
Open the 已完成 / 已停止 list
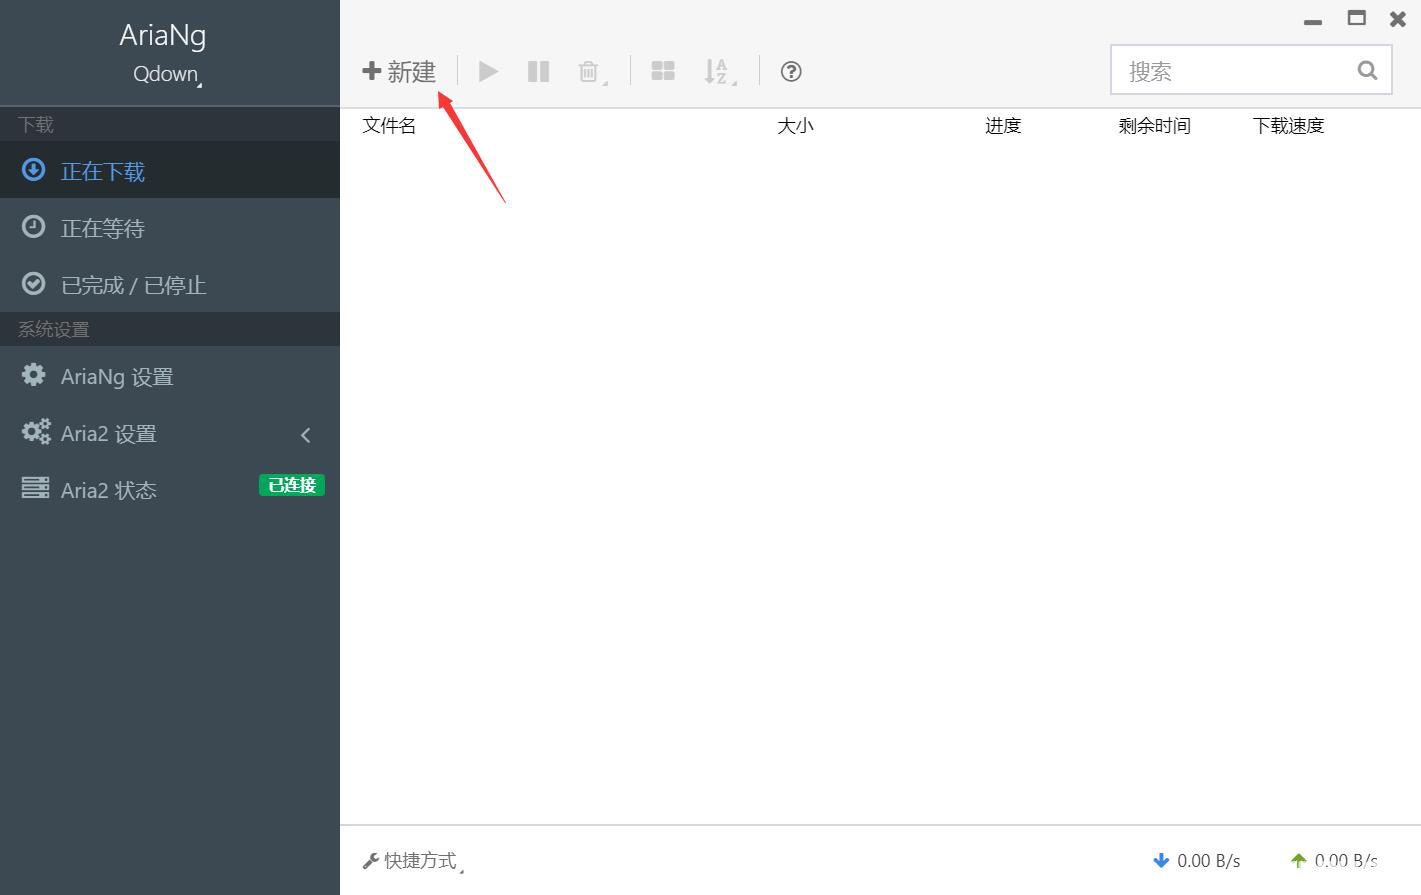(170, 285)
